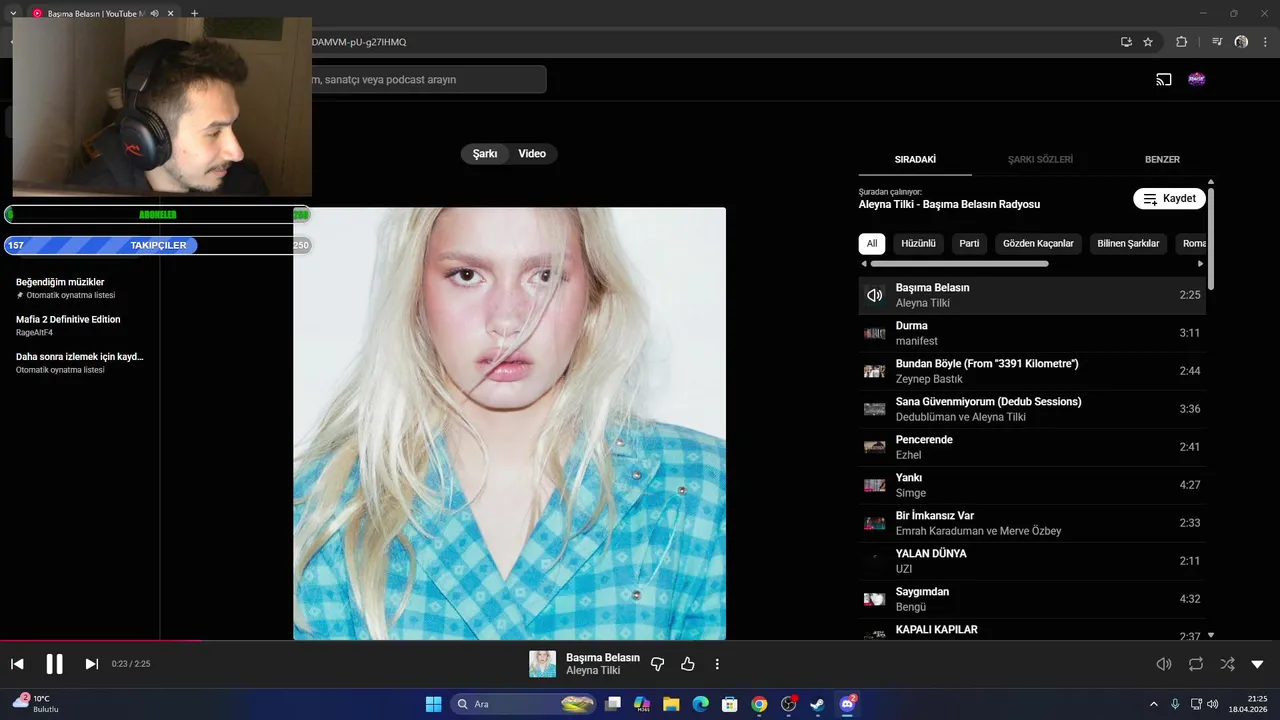Open Steam from taskbar

pos(817,704)
